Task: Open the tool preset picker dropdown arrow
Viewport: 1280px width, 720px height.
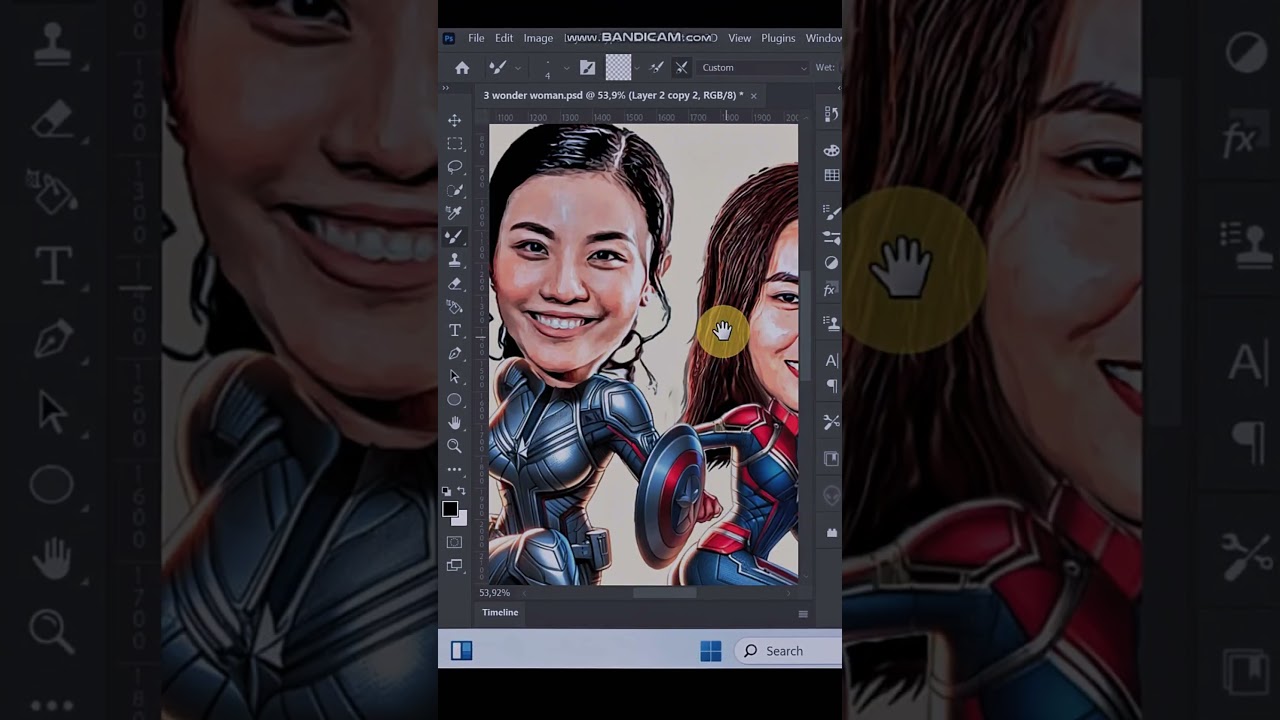Action: coord(517,68)
